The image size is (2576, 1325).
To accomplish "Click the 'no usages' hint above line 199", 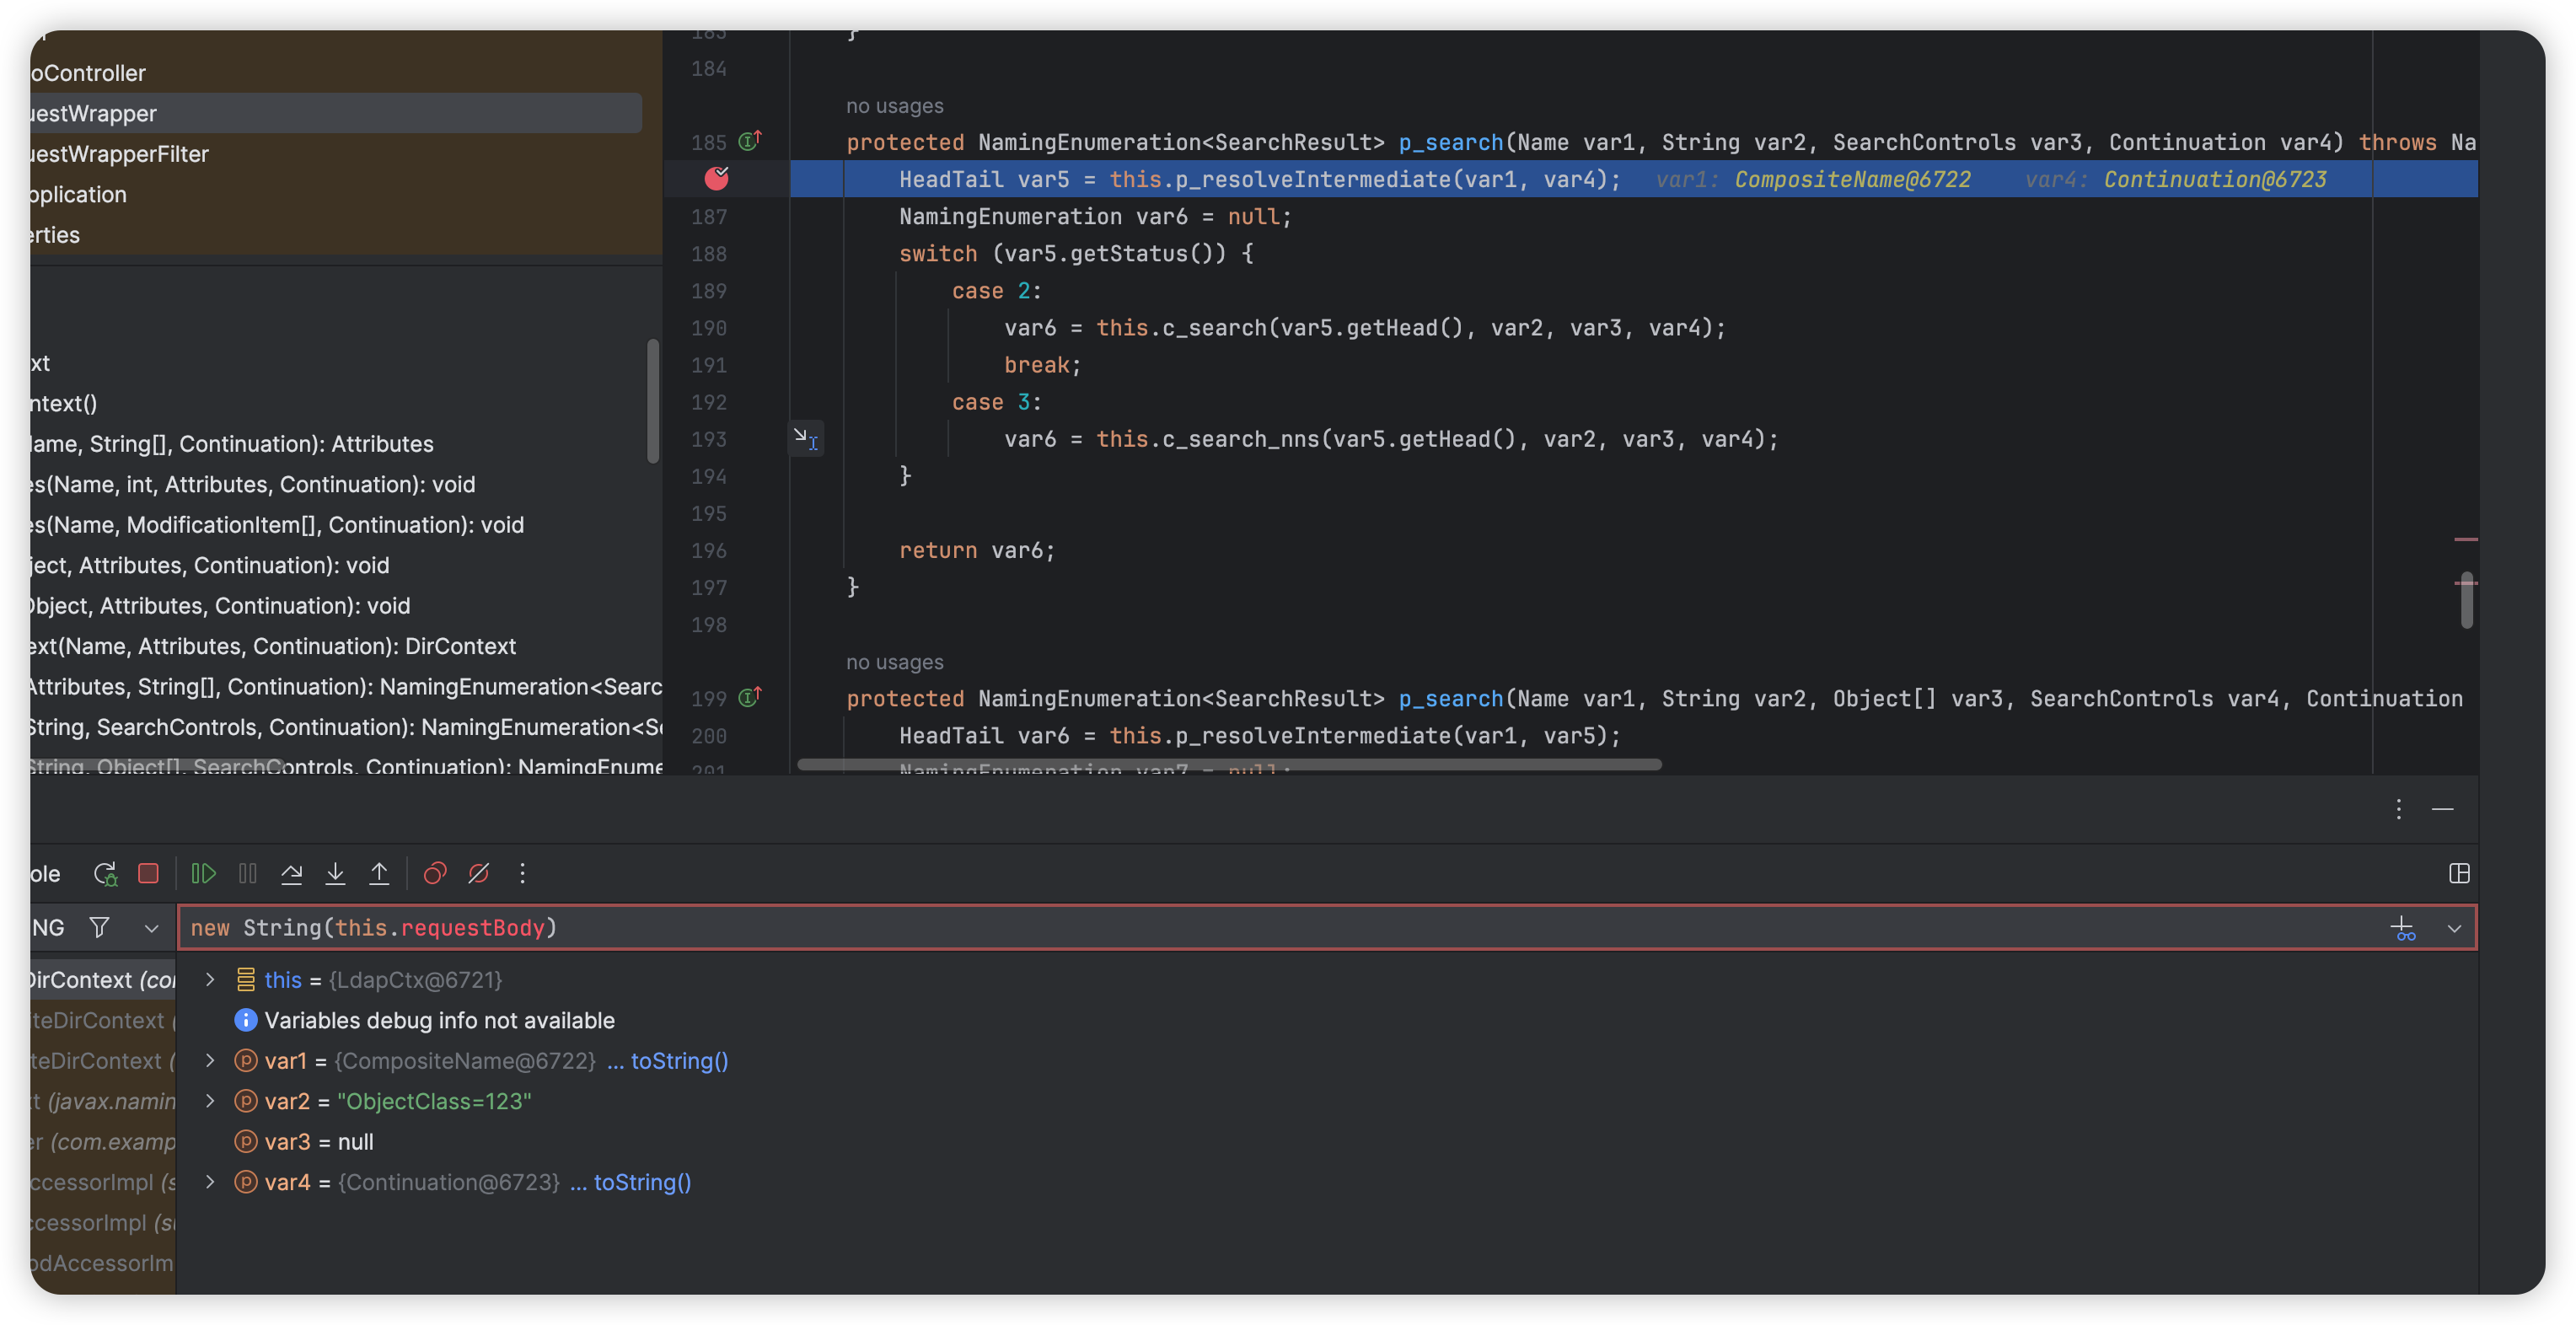I will 894,662.
